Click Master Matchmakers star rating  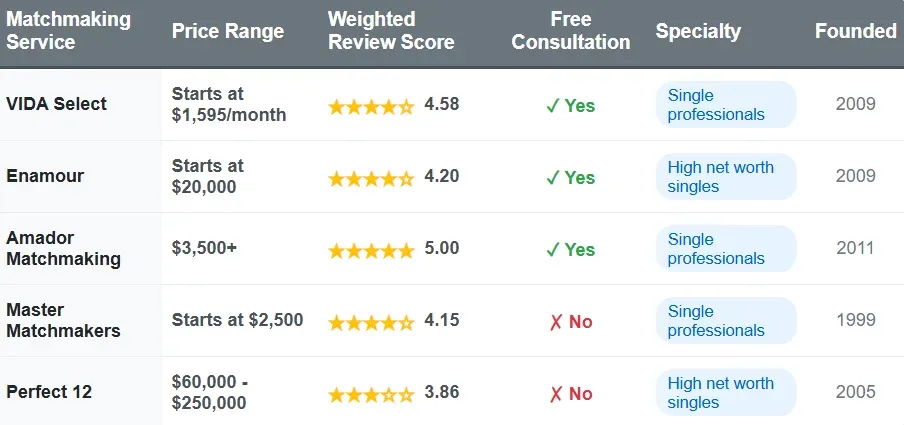[371, 322]
